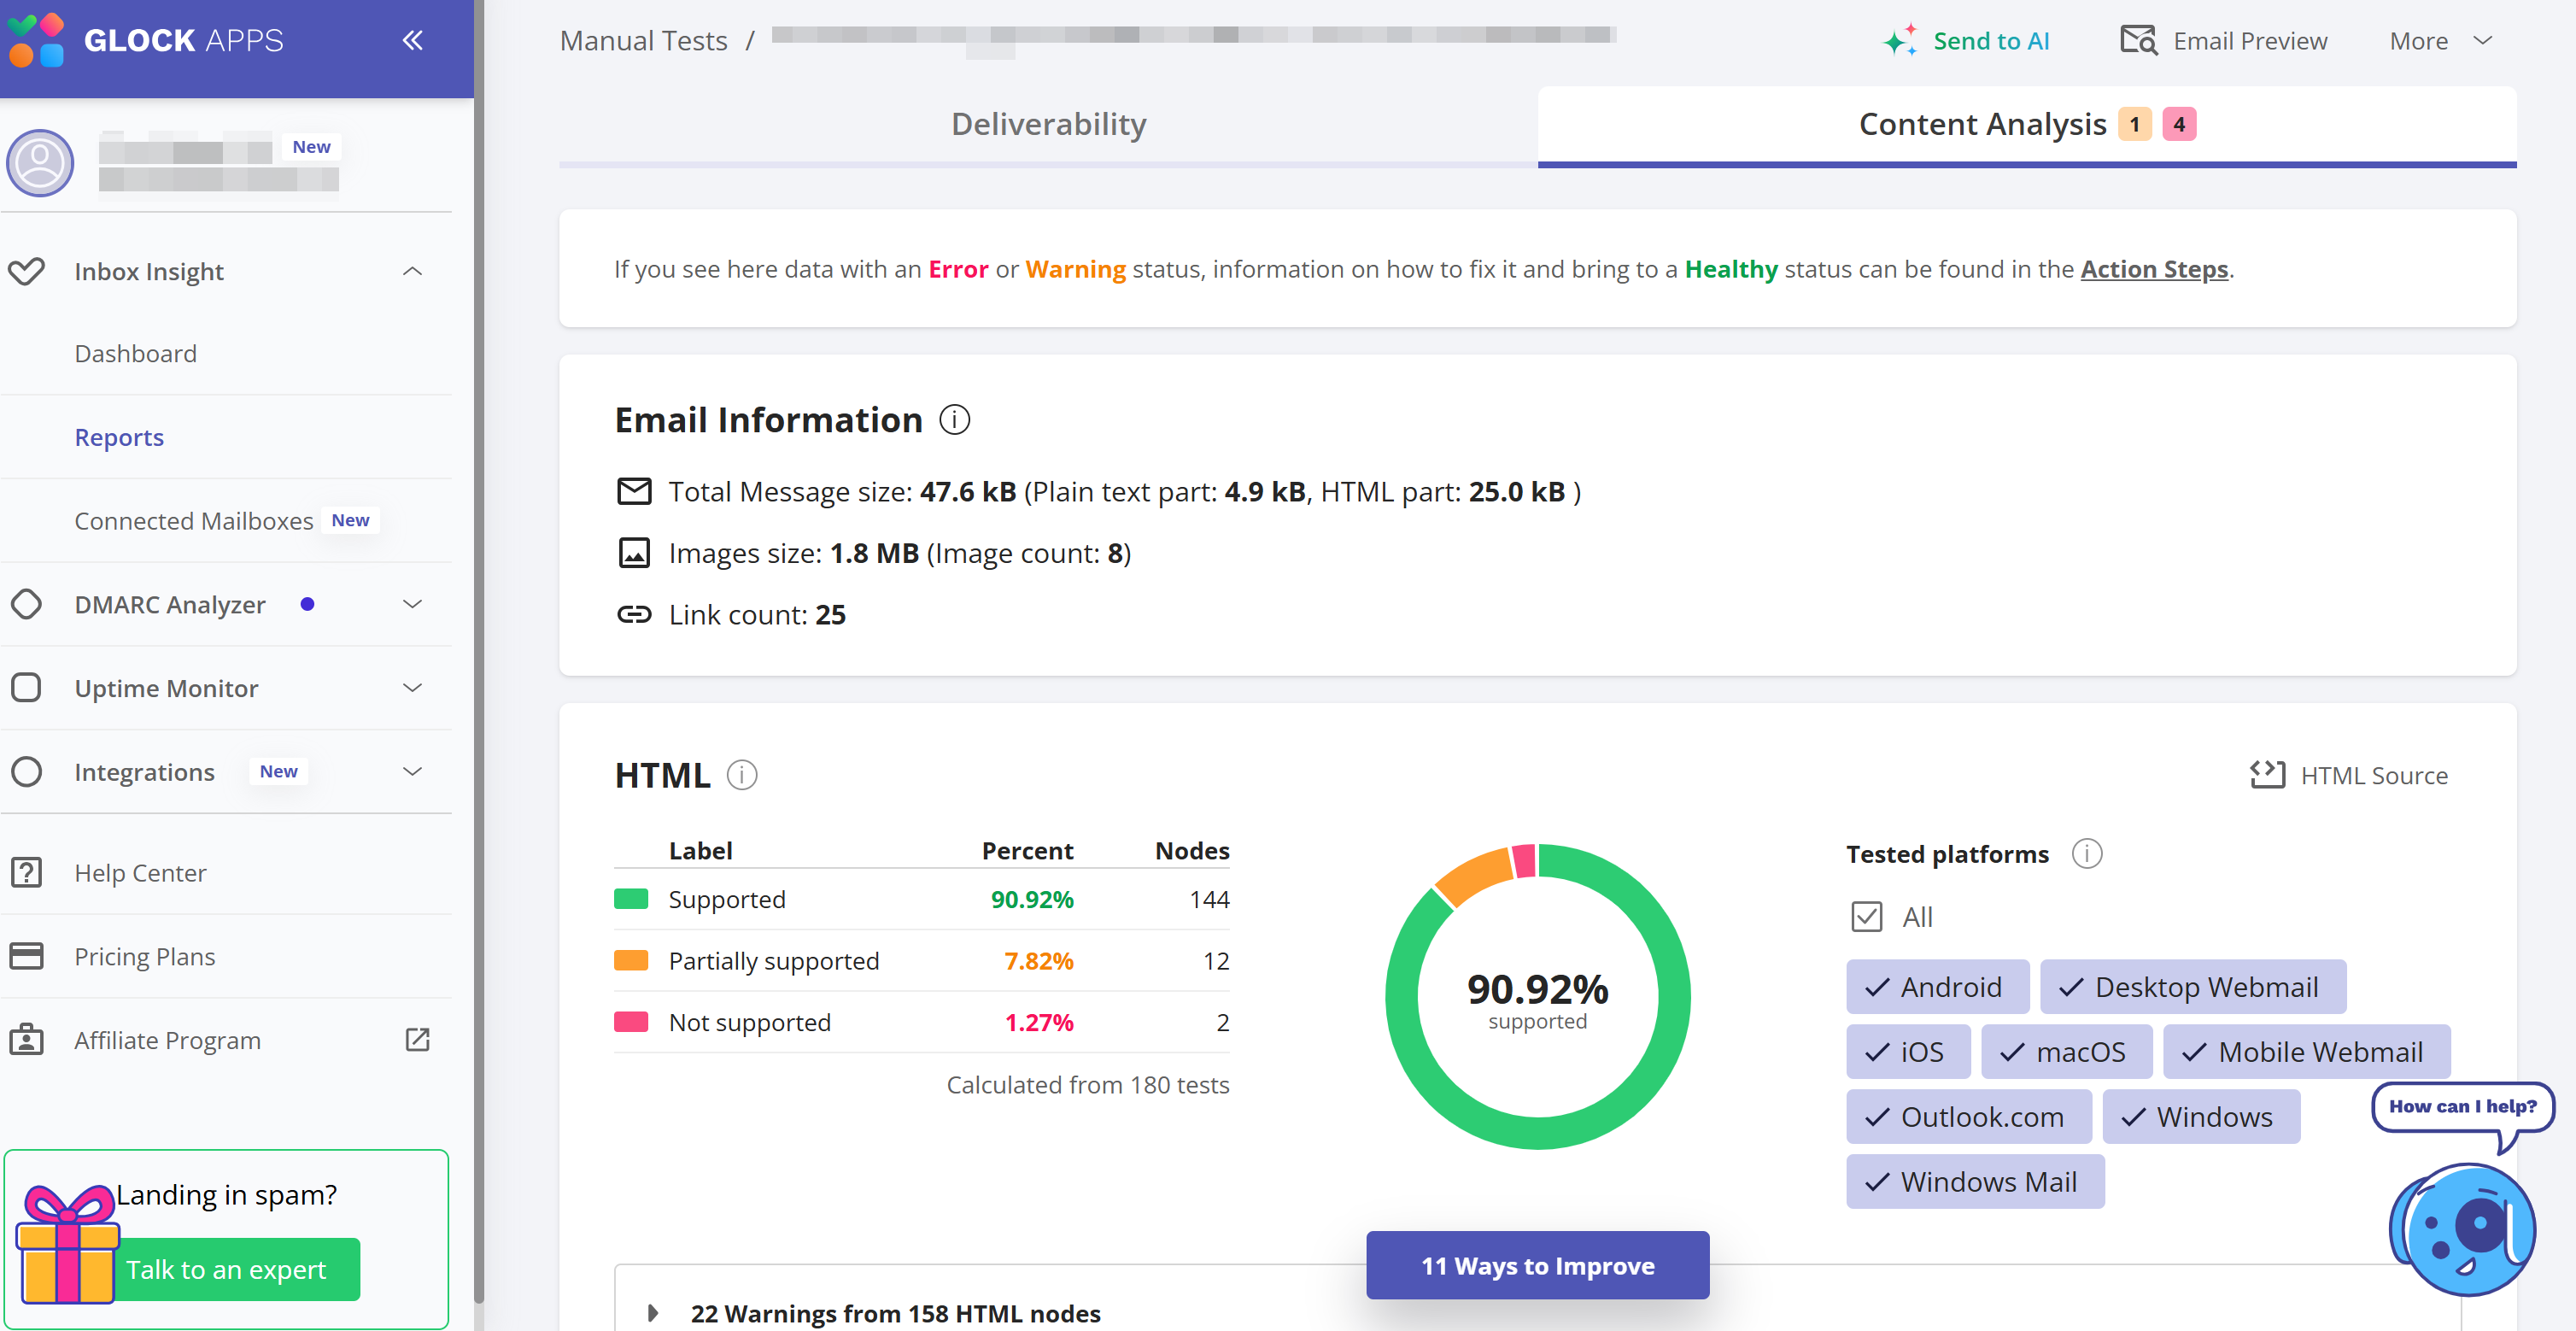
Task: Click the GlockApps logo
Action: (146, 40)
